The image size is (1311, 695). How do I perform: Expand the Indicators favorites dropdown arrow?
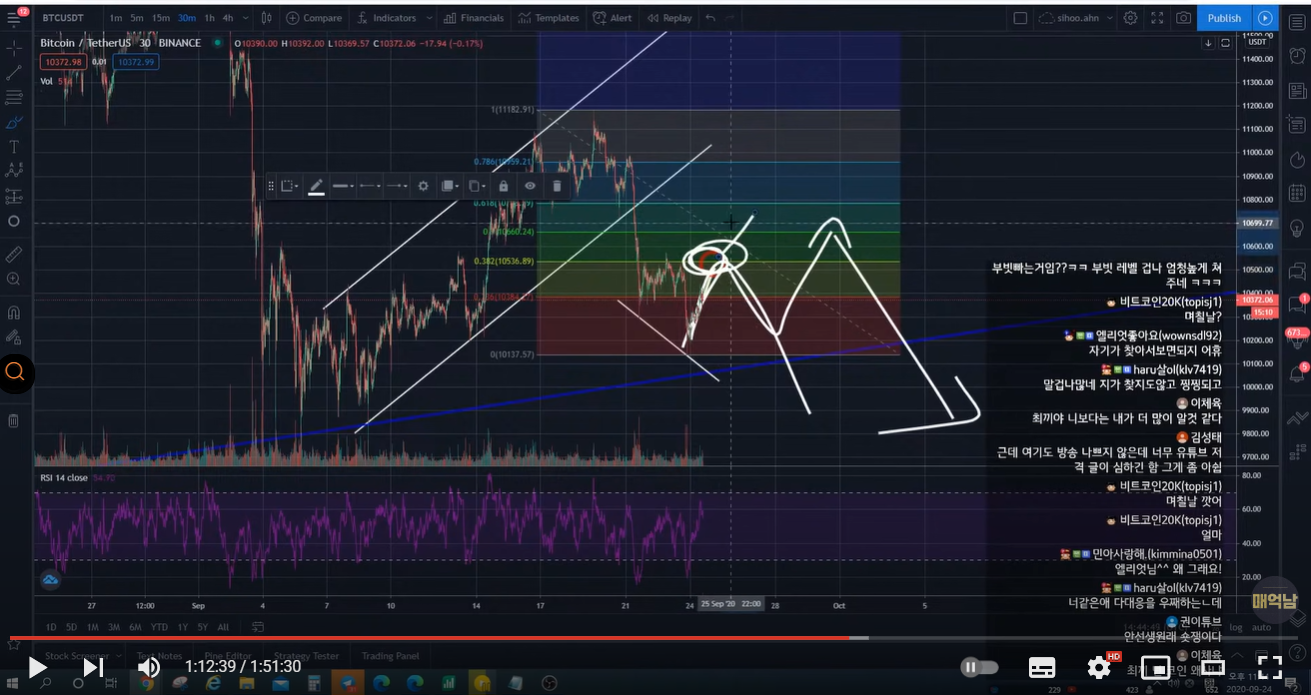pos(428,18)
